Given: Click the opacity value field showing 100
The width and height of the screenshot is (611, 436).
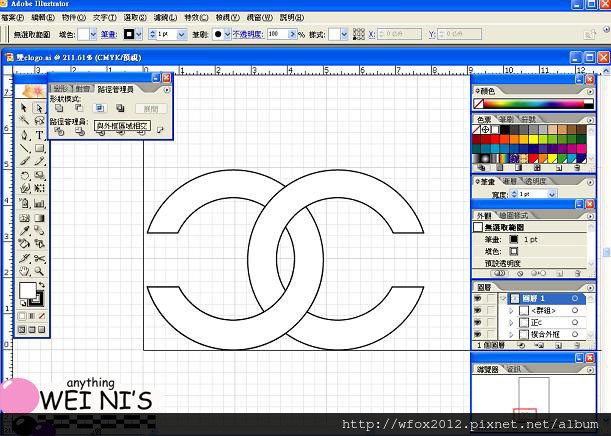Looking at the screenshot, I should pyautogui.click(x=278, y=34).
